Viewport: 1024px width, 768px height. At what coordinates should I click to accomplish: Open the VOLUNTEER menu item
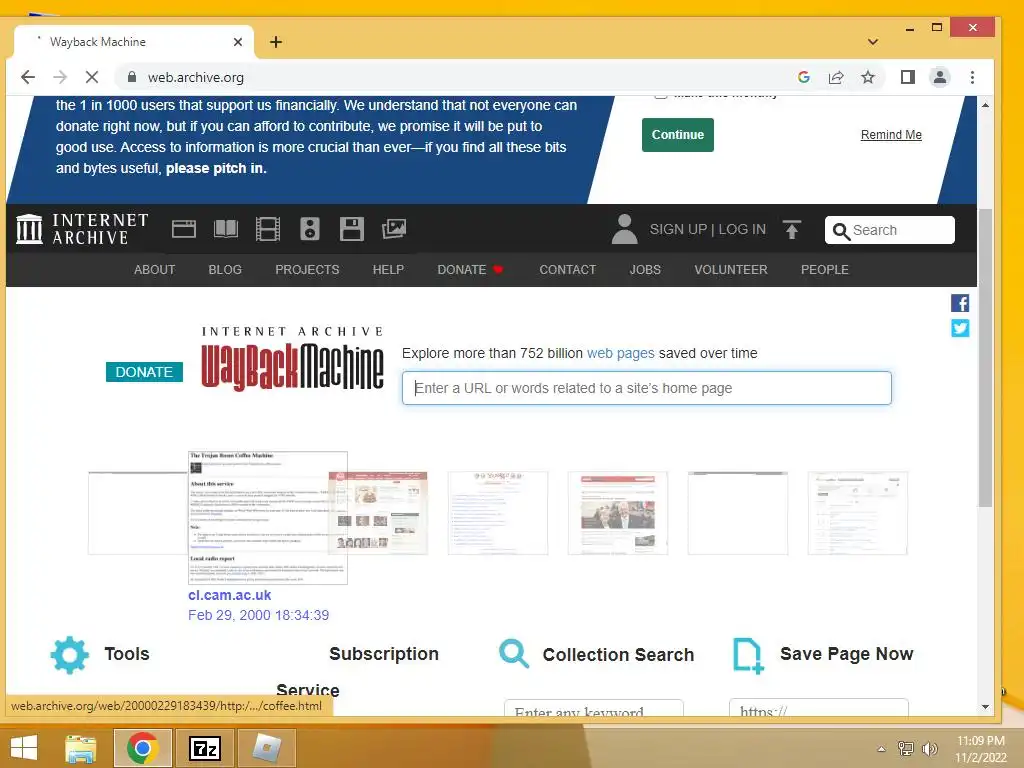(731, 270)
